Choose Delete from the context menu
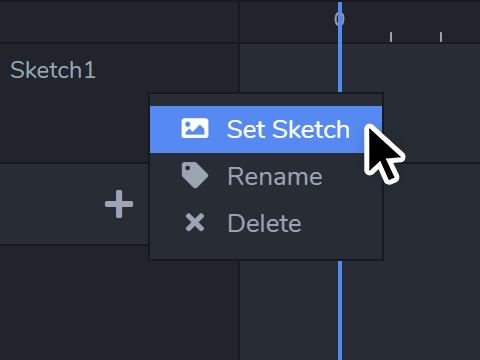The width and height of the screenshot is (480, 360). pyautogui.click(x=266, y=223)
